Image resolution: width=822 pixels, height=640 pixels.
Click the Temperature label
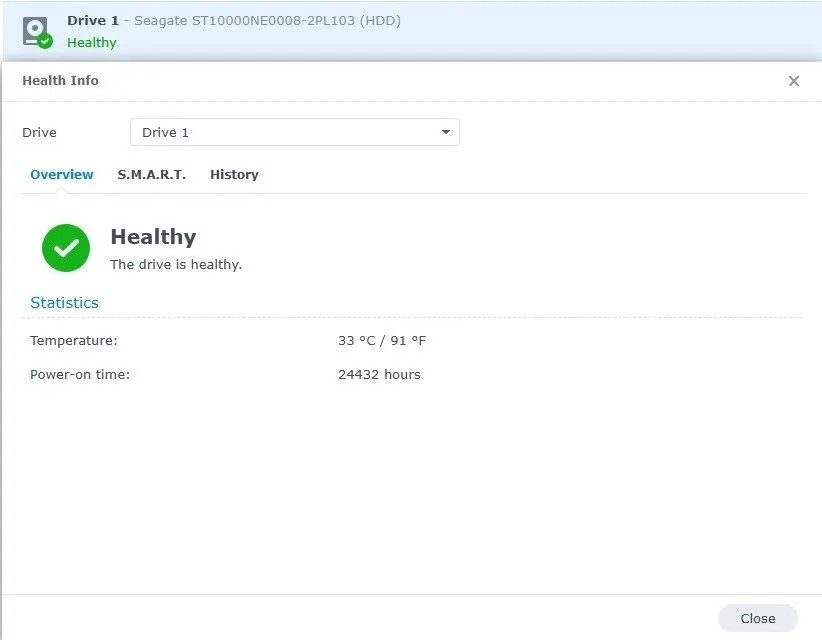tap(74, 341)
